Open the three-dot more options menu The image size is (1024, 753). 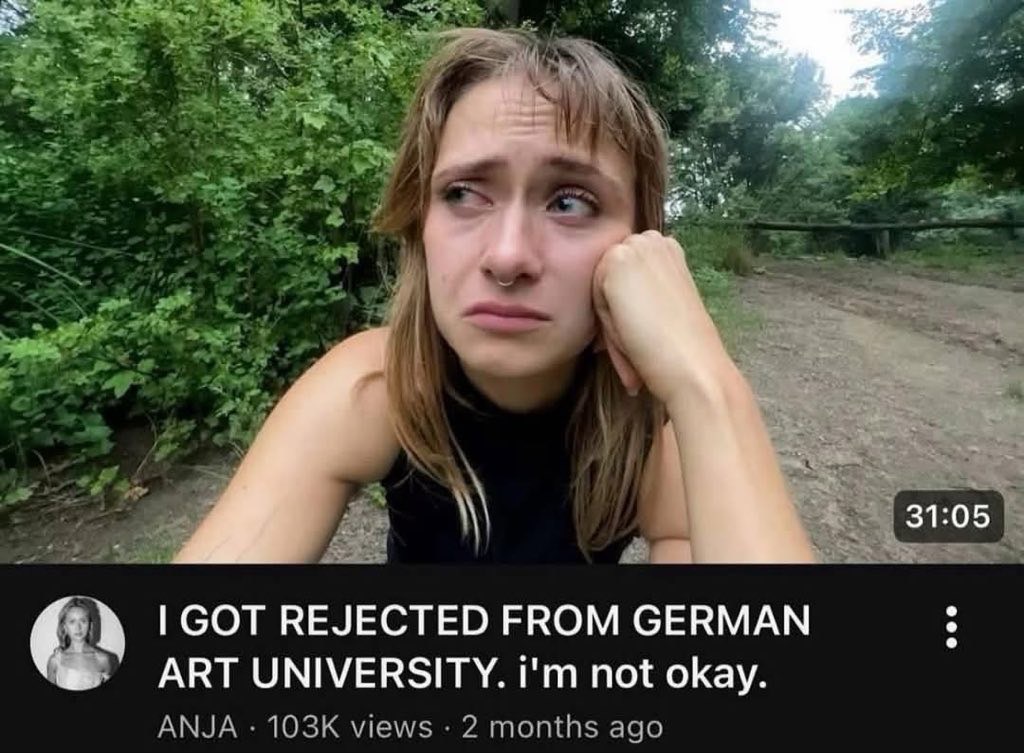point(951,627)
